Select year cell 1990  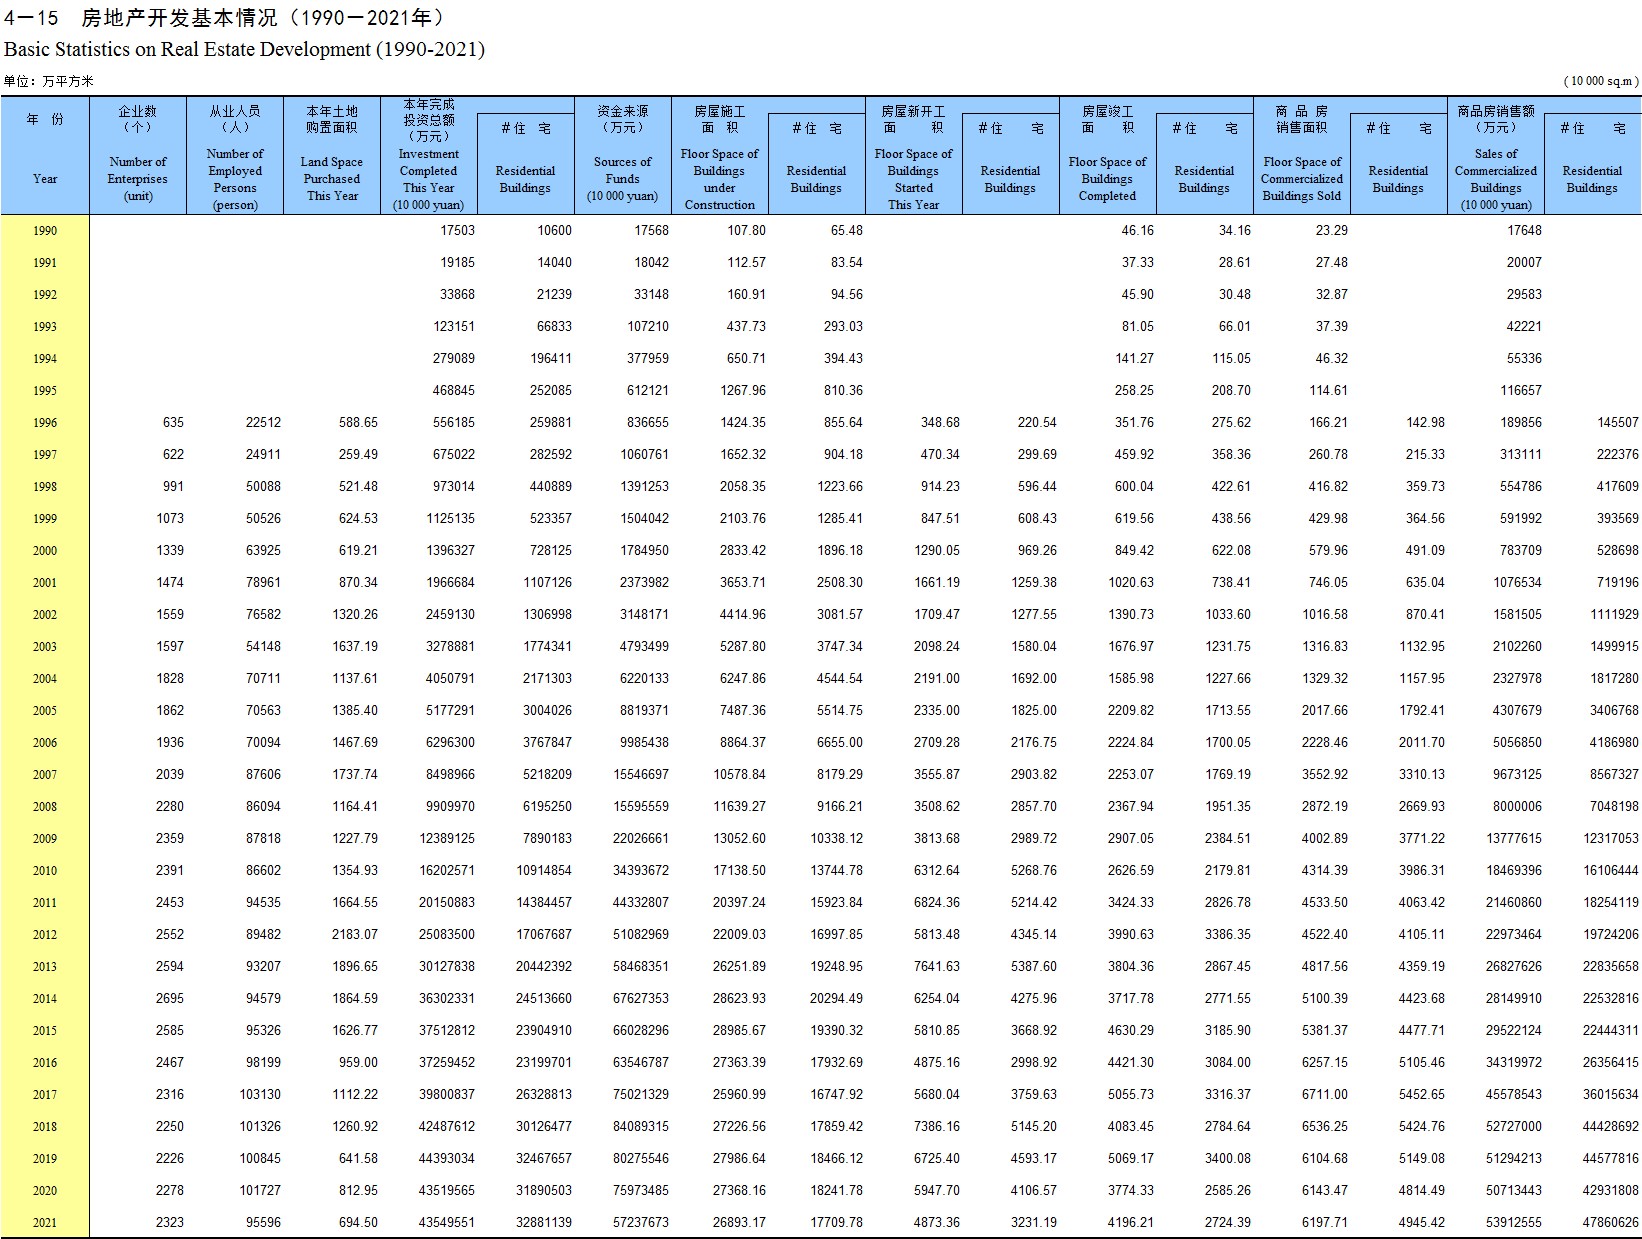point(45,231)
